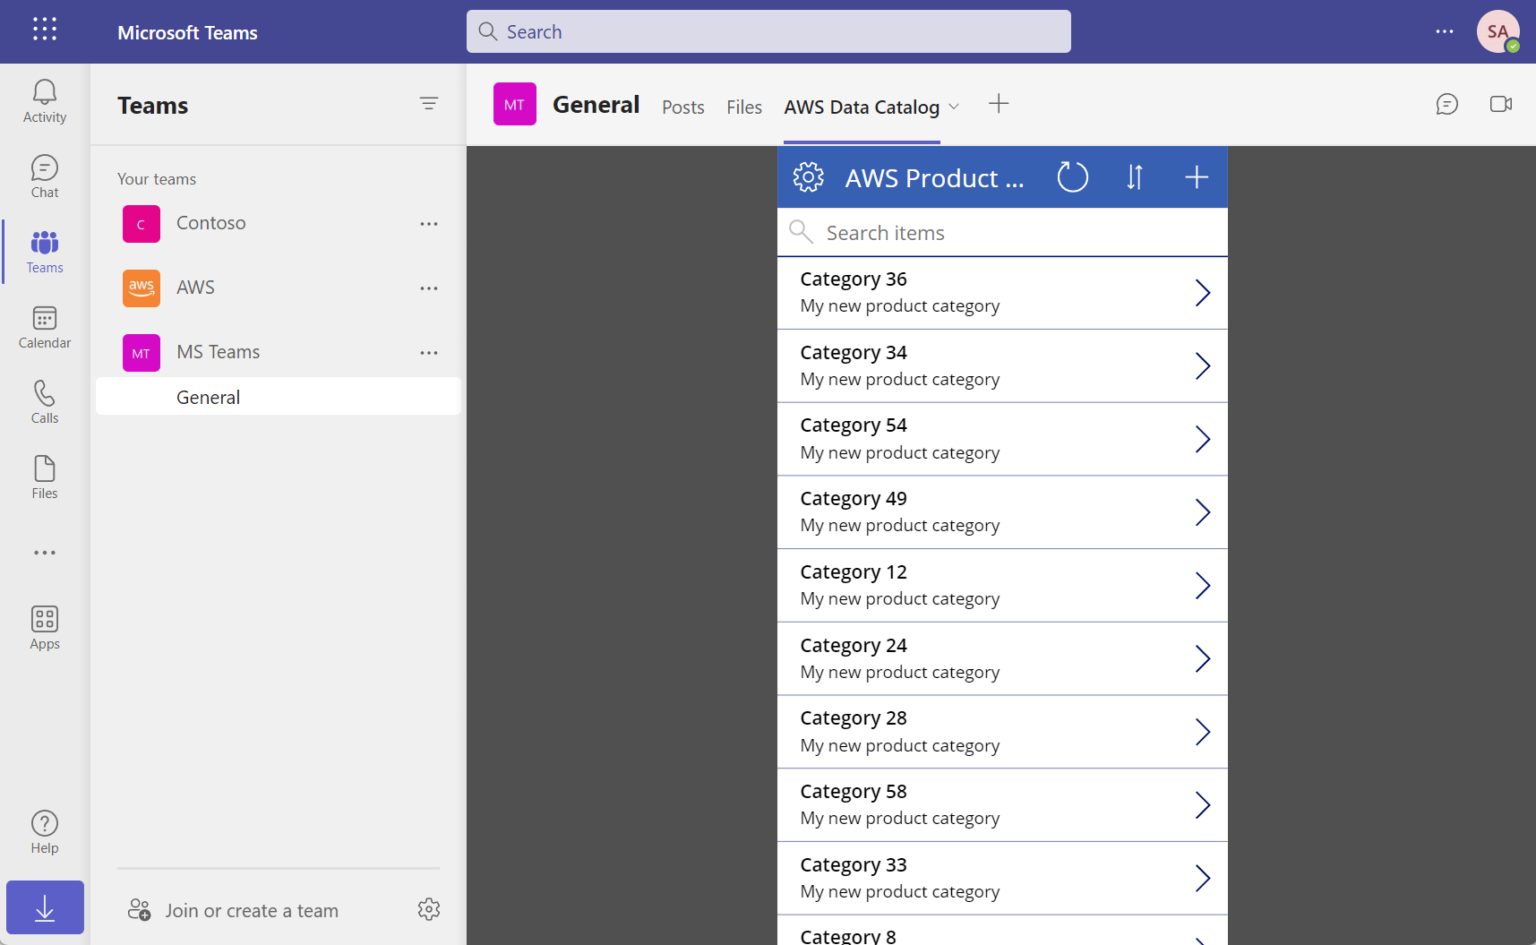Open Files in the left rail
1536x945 pixels.
pyautogui.click(x=44, y=477)
